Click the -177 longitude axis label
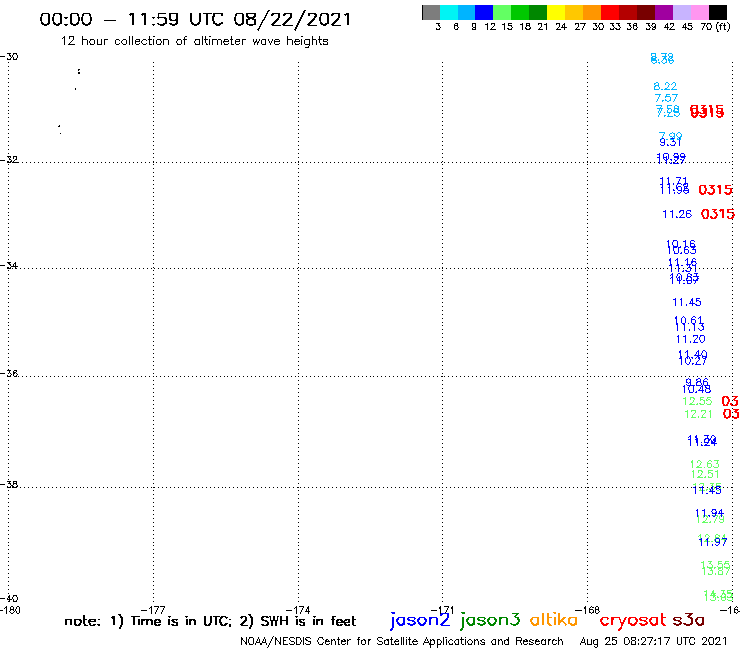This screenshot has height=650, width=740. click(x=153, y=610)
